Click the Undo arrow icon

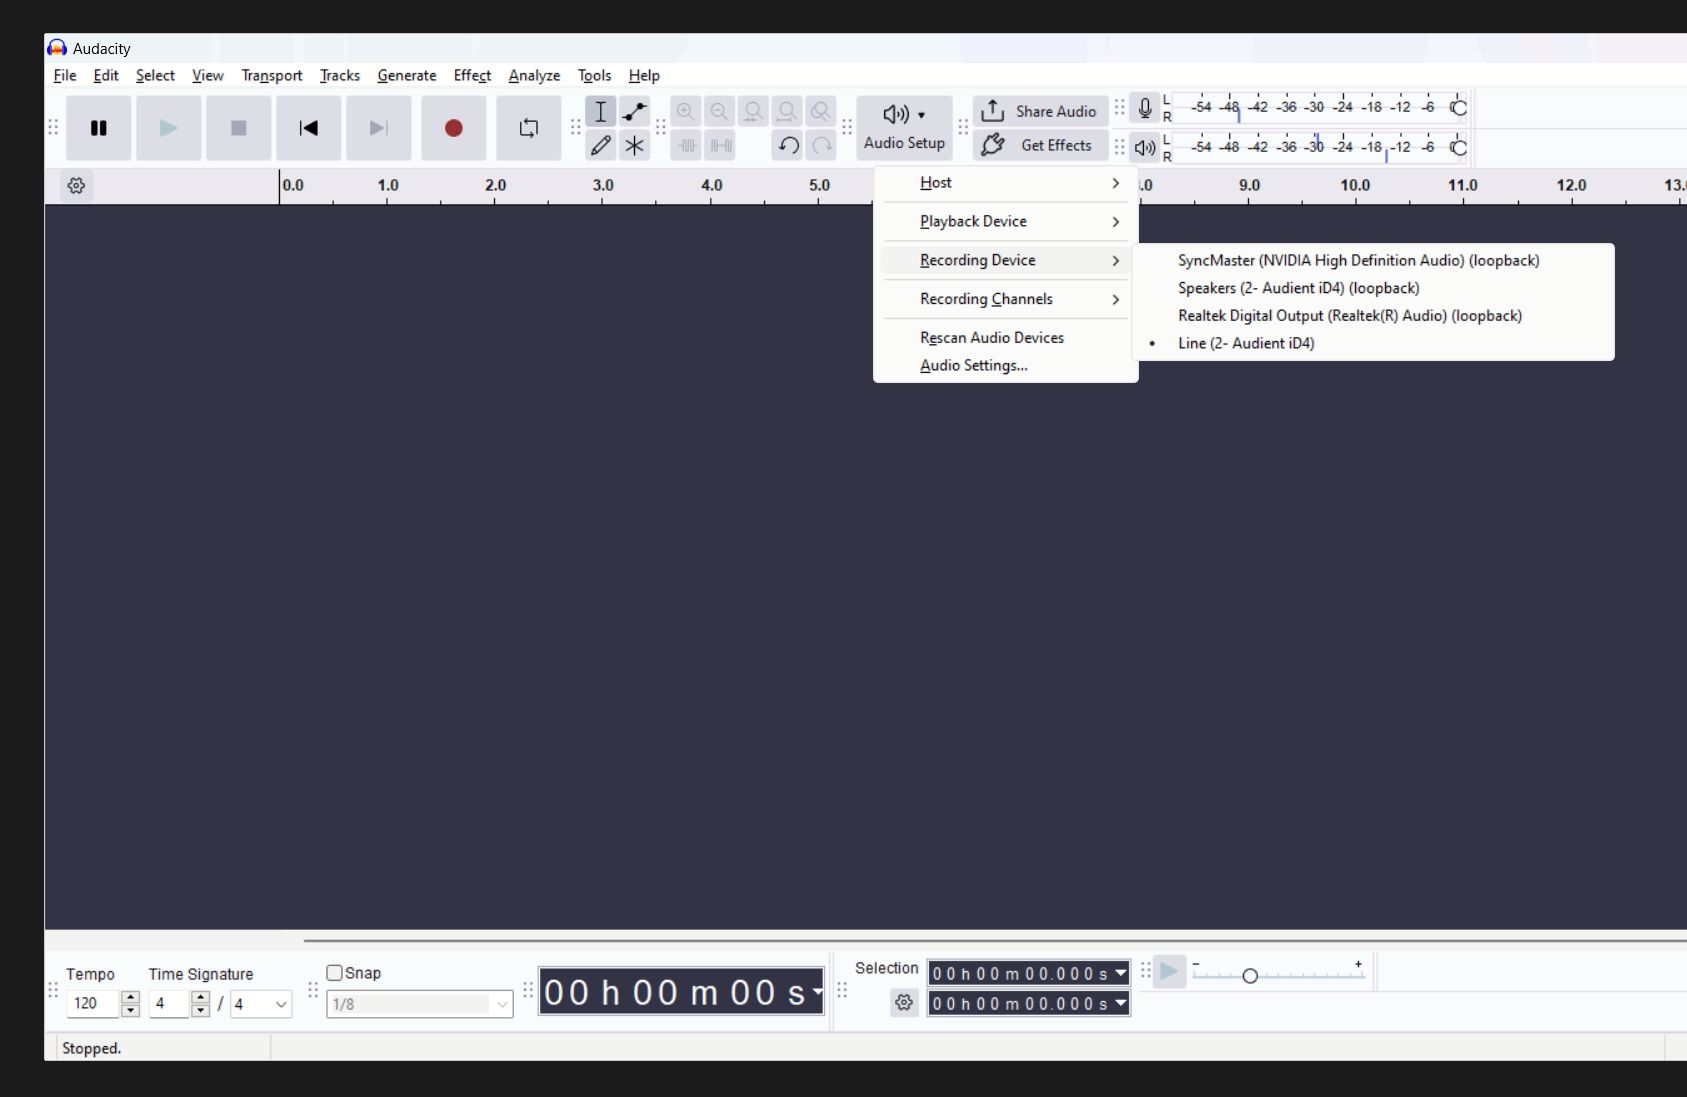pyautogui.click(x=788, y=145)
